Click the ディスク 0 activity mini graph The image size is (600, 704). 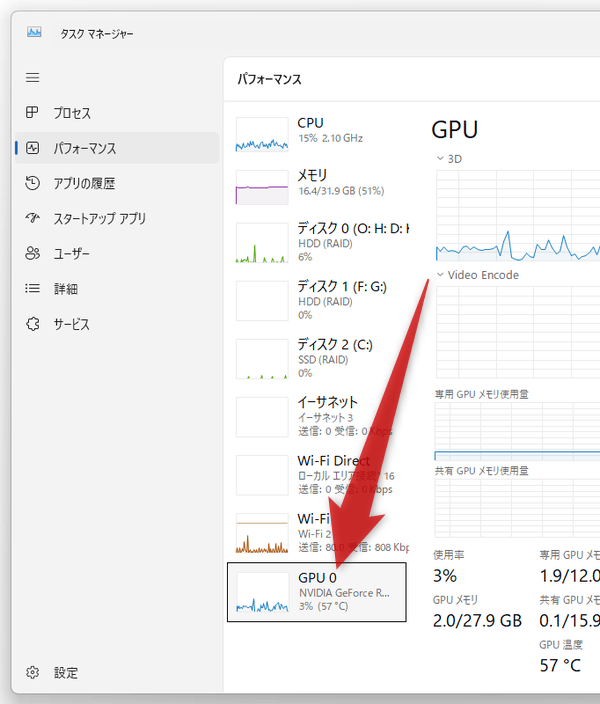[262, 242]
